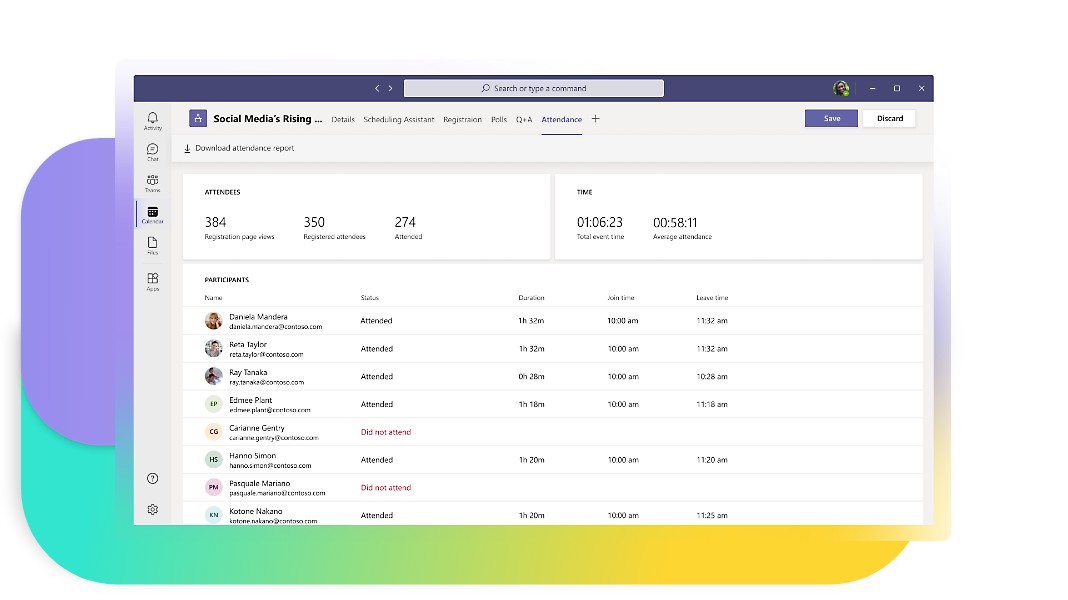1068x600 pixels.
Task: Go back with the left chevron
Action: click(377, 88)
